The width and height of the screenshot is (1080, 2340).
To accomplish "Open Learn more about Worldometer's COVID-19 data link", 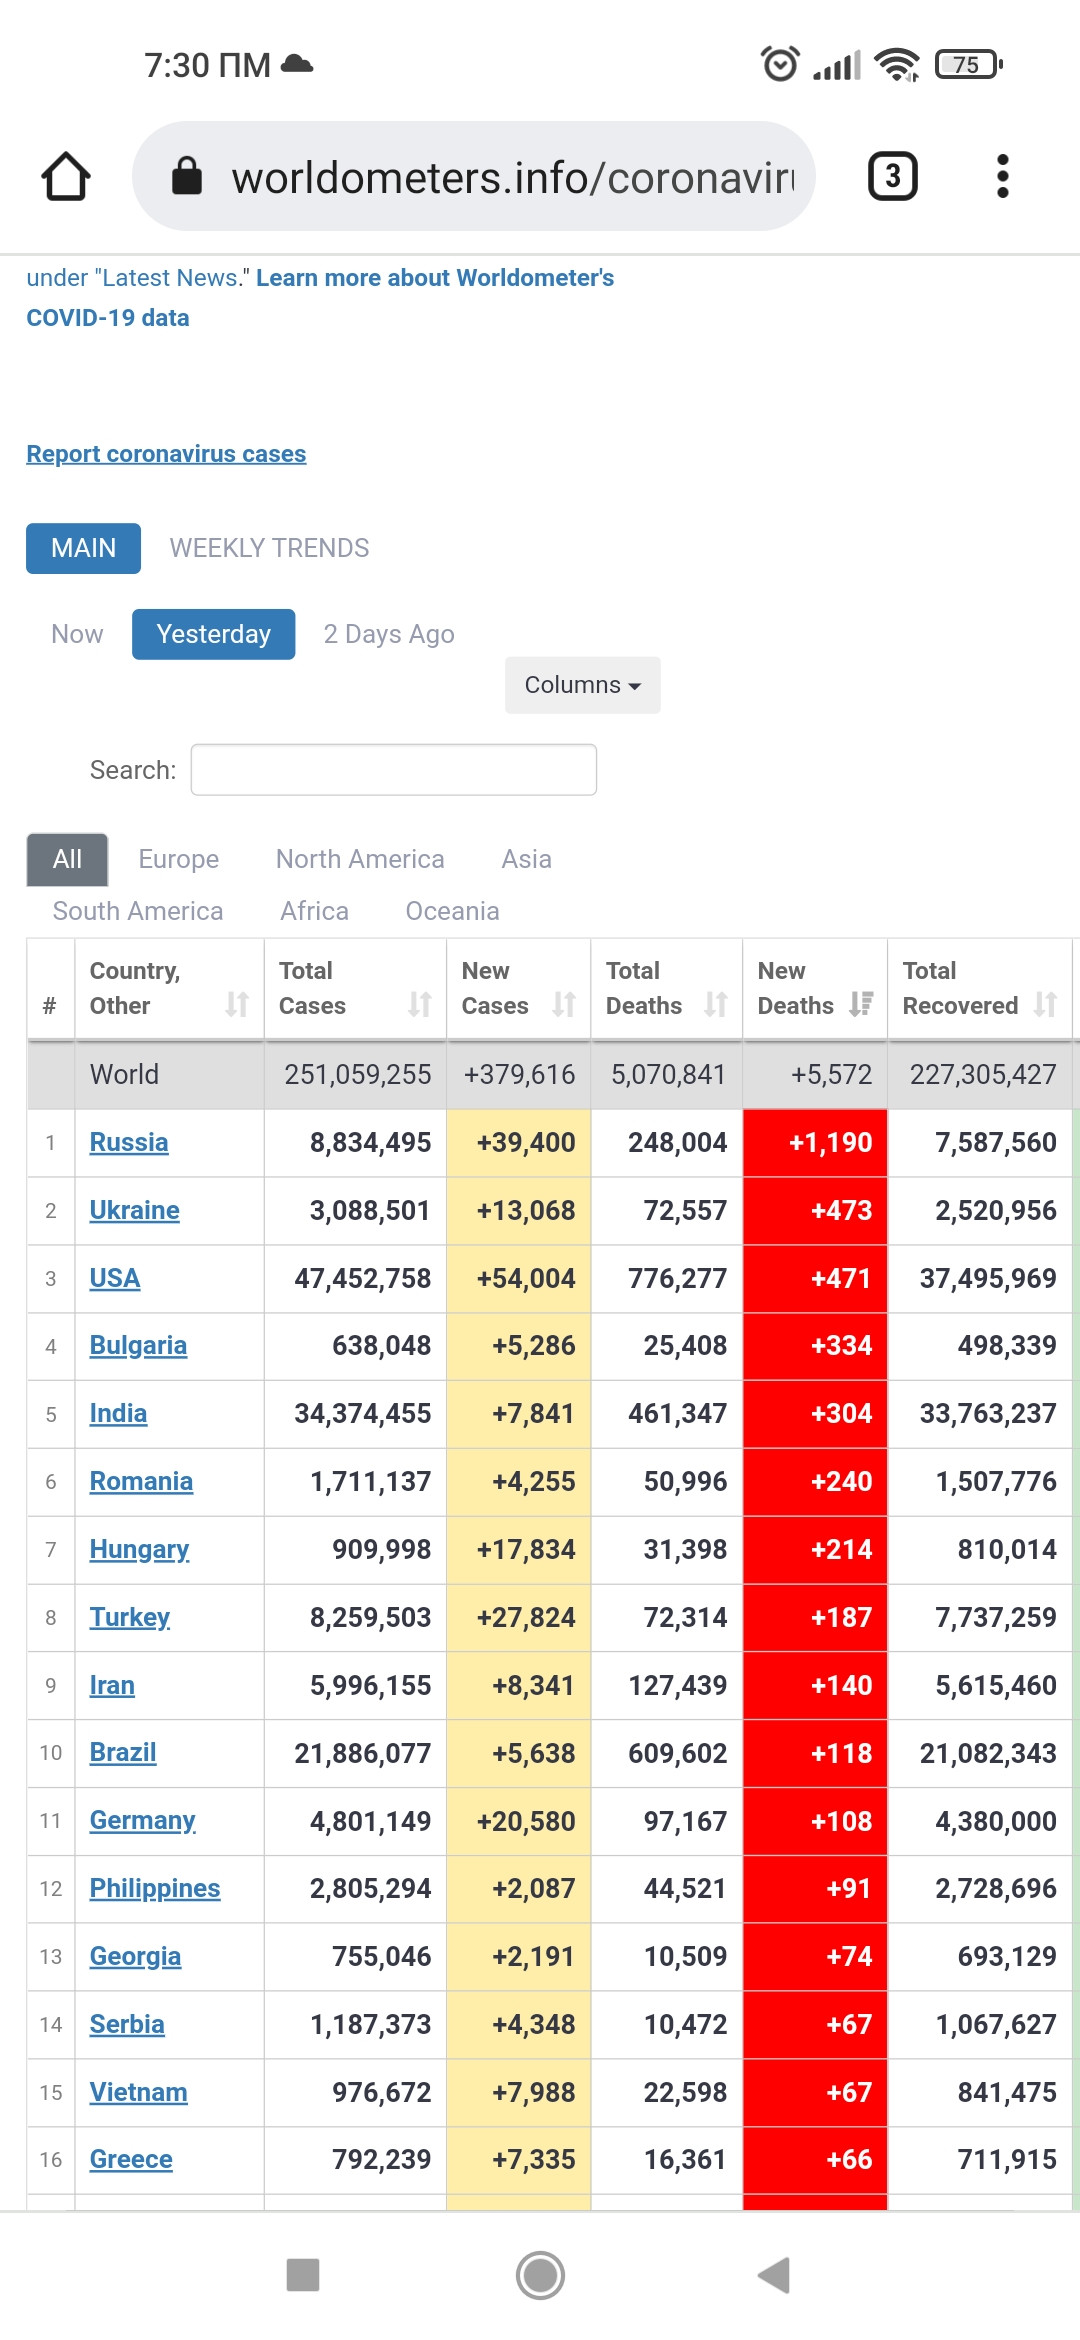I will (320, 297).
